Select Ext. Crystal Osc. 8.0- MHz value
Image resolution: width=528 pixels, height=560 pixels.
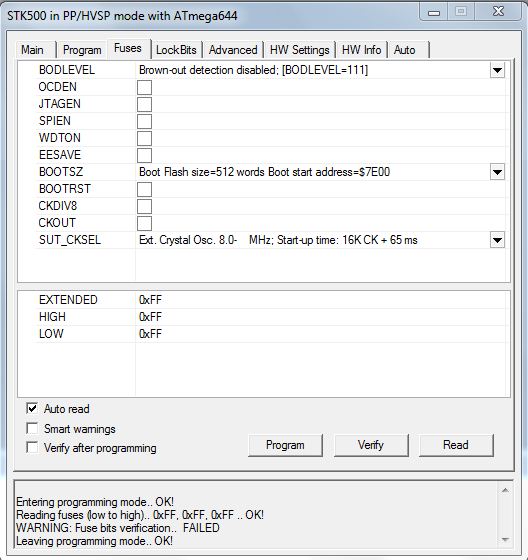[x=278, y=240]
